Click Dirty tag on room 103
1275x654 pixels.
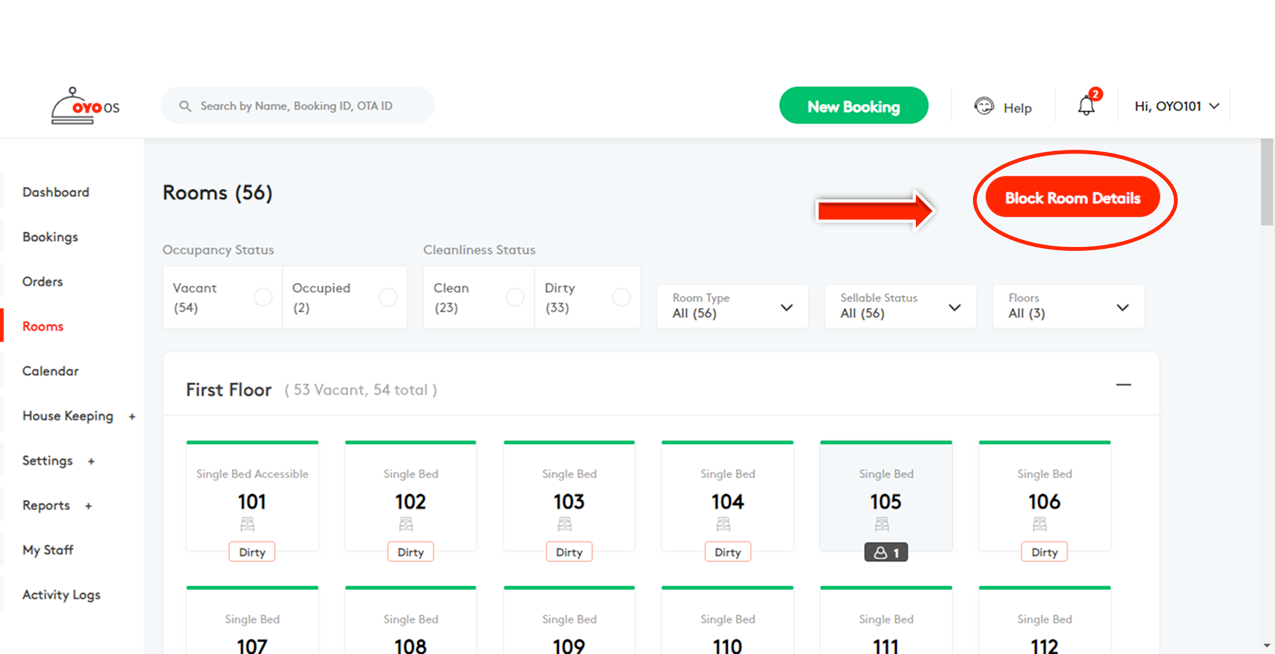coord(569,552)
